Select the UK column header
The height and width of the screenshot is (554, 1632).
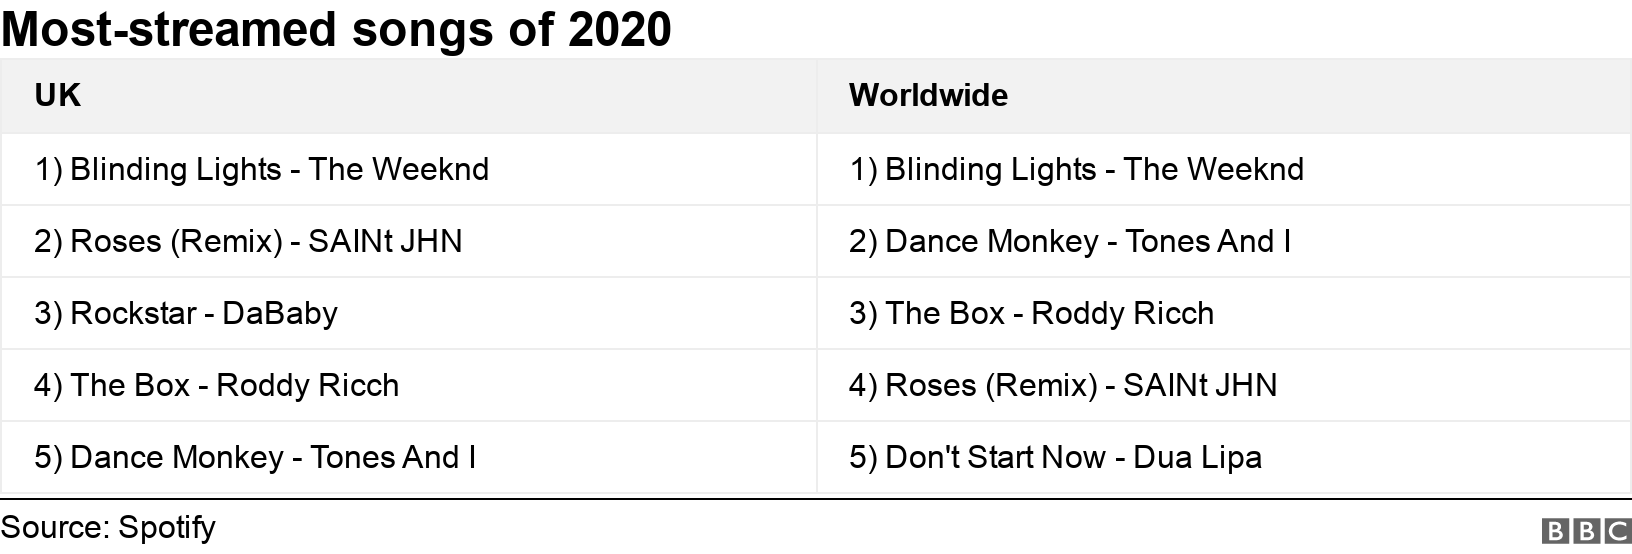[x=57, y=95]
